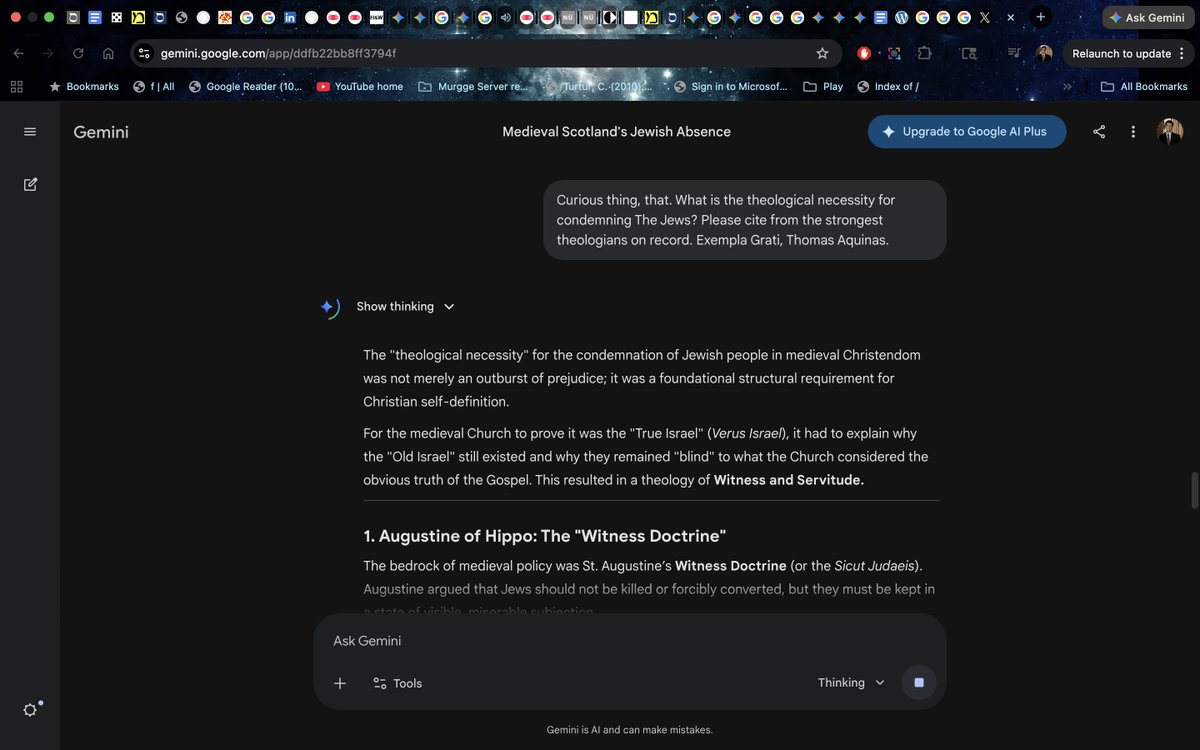The image size is (1200, 750).
Task: Open the tab search icon in toolbar
Action: tap(968, 54)
